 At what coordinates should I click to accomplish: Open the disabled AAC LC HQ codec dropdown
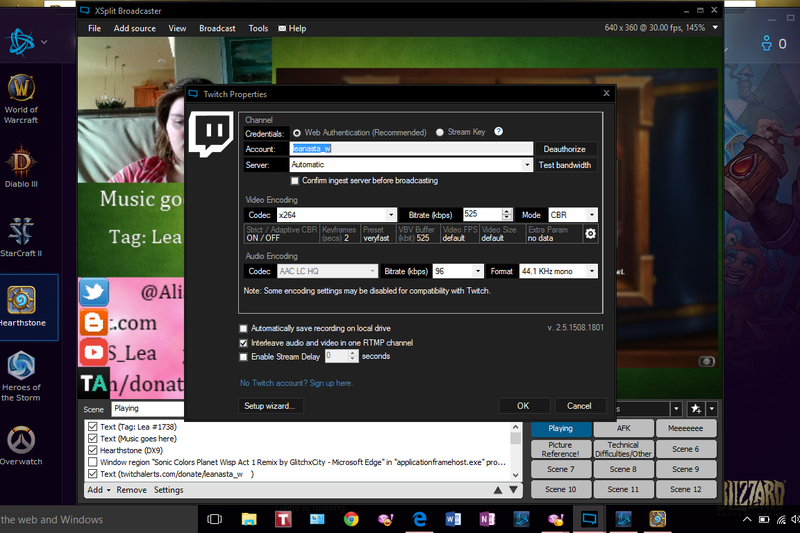point(372,271)
